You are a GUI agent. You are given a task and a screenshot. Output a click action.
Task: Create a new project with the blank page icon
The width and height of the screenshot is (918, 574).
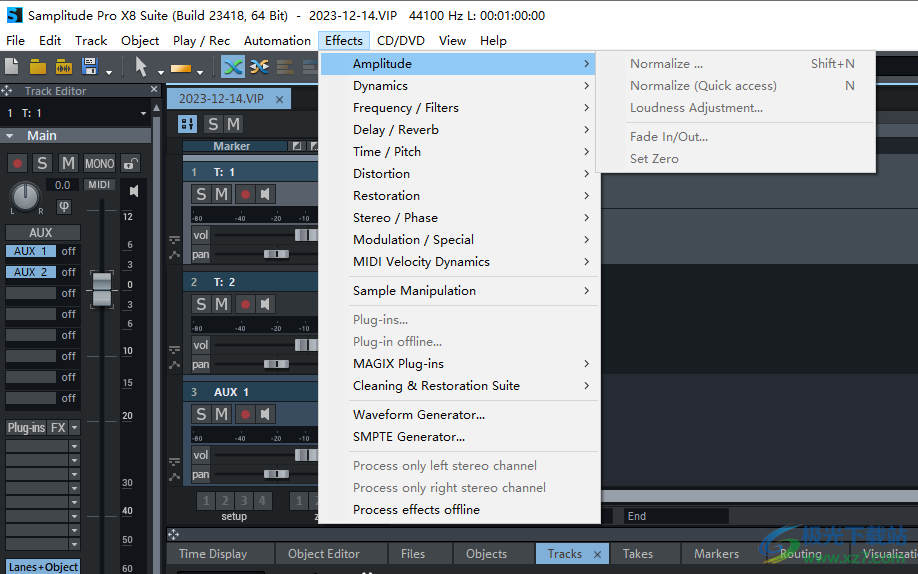(12, 66)
